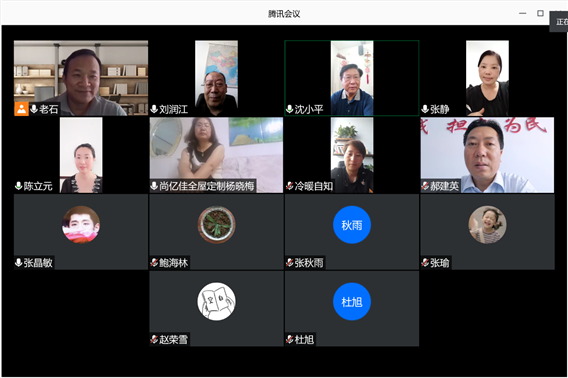Click 赵荣雪's book sketch avatar

tap(216, 302)
